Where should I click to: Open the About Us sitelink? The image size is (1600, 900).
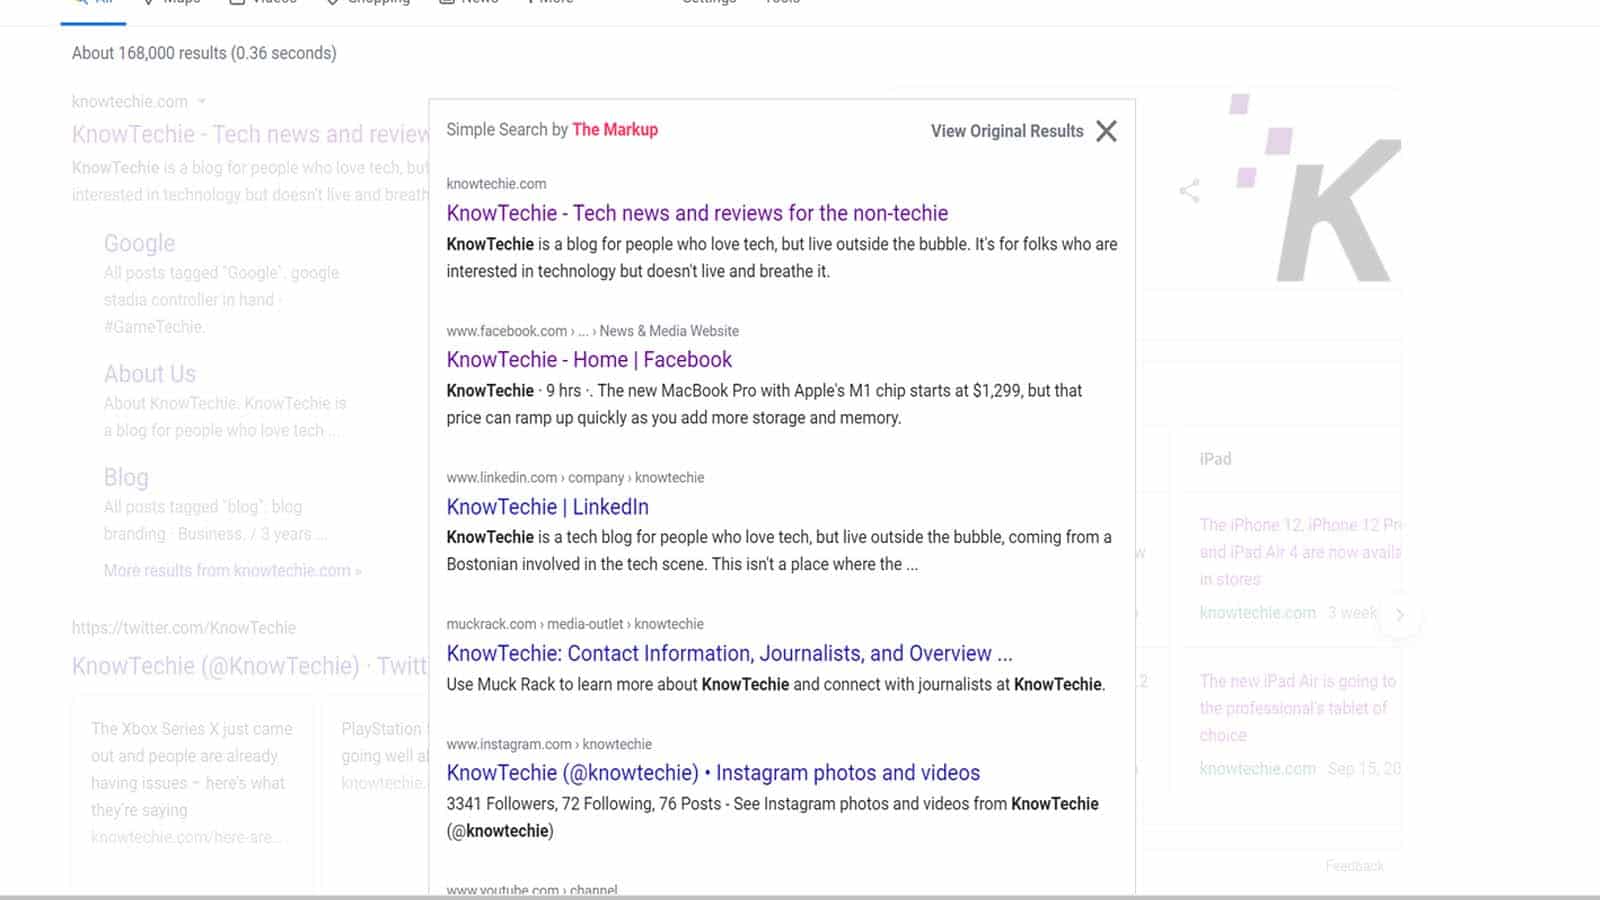(150, 374)
